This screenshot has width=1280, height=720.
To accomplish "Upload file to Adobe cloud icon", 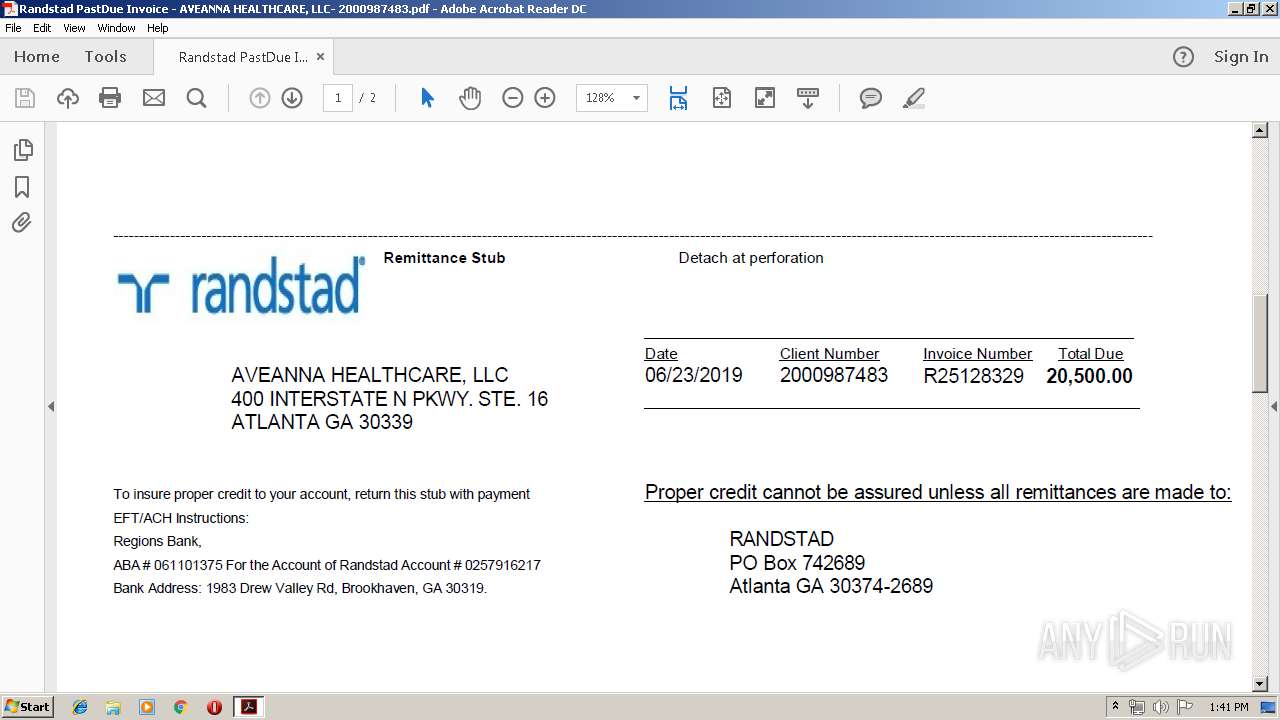I will [67, 98].
